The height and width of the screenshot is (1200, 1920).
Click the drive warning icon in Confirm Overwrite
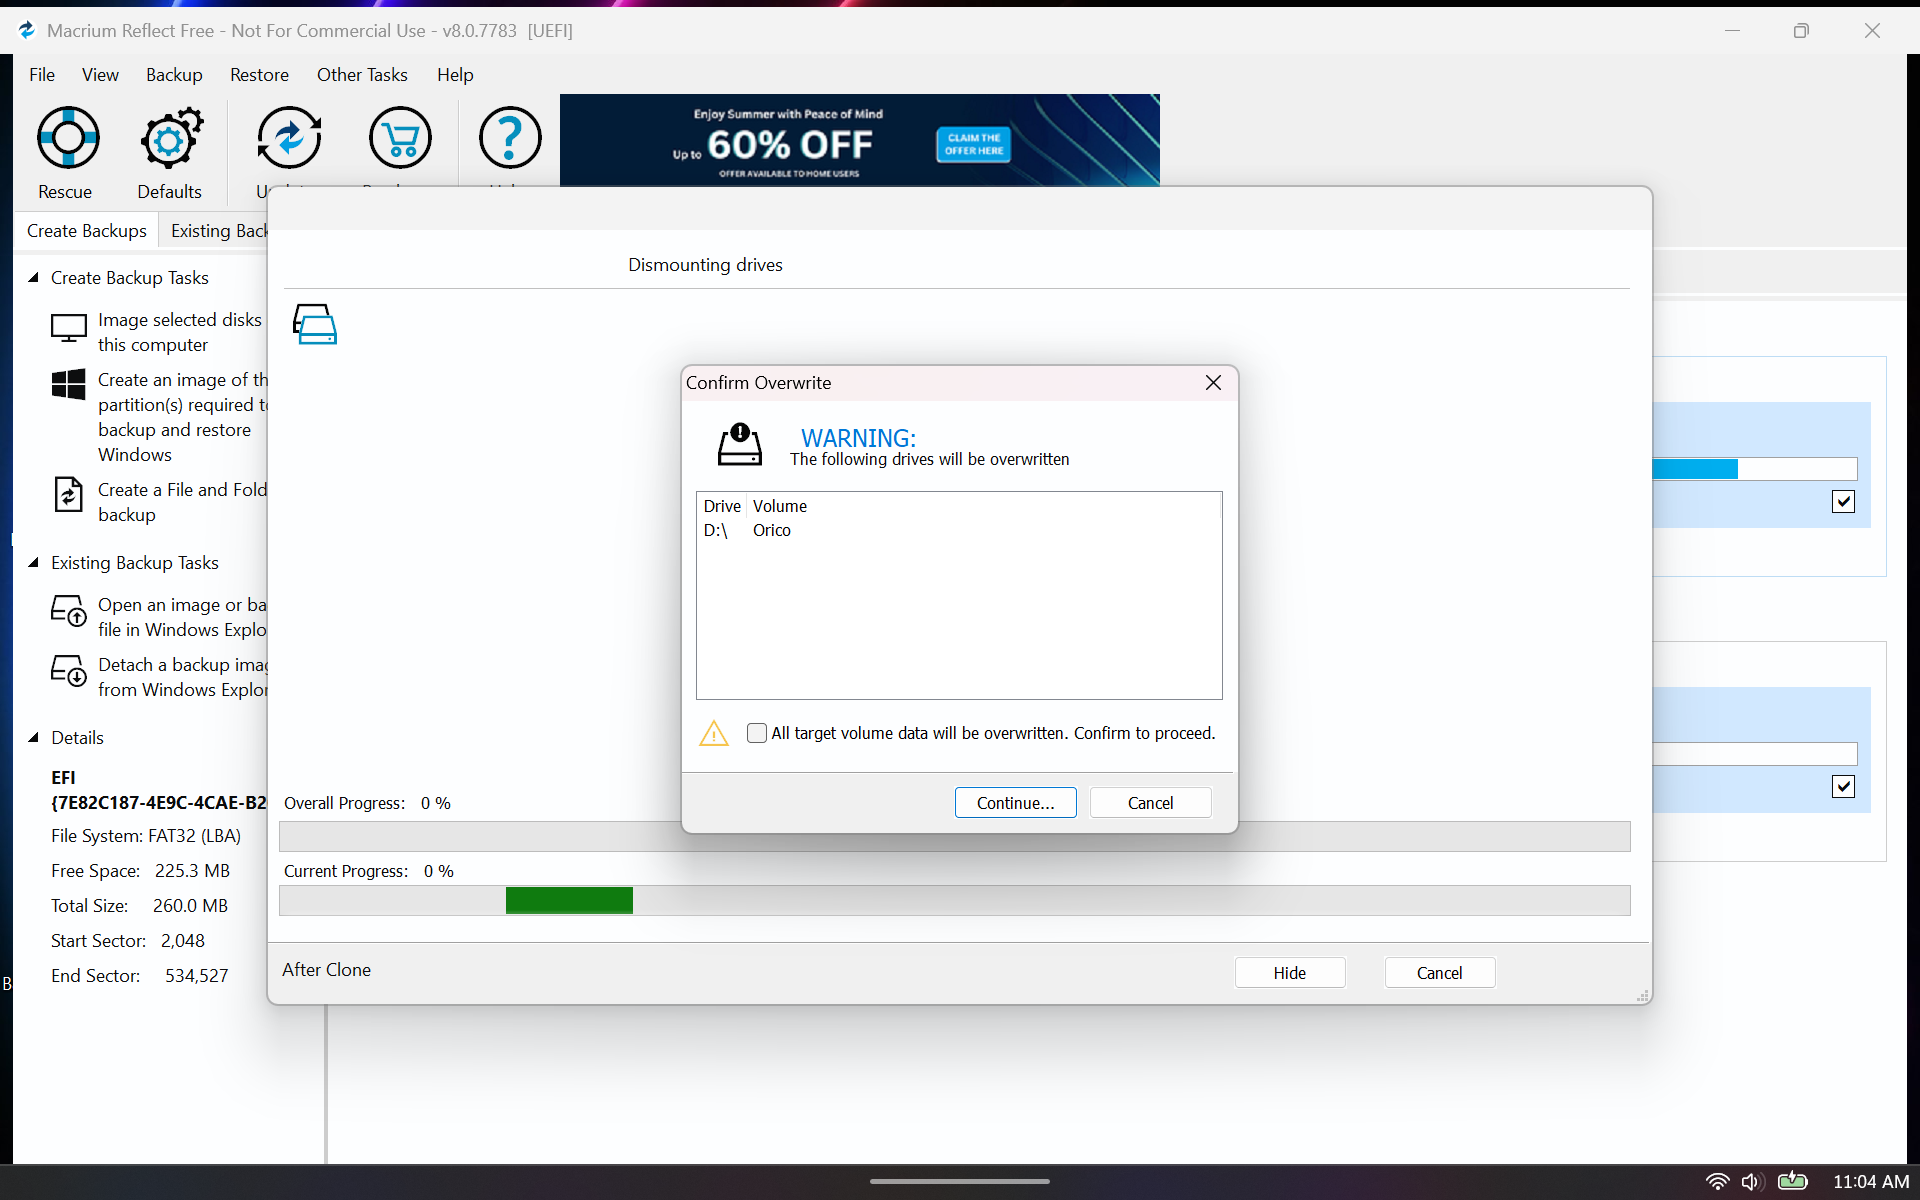point(740,444)
